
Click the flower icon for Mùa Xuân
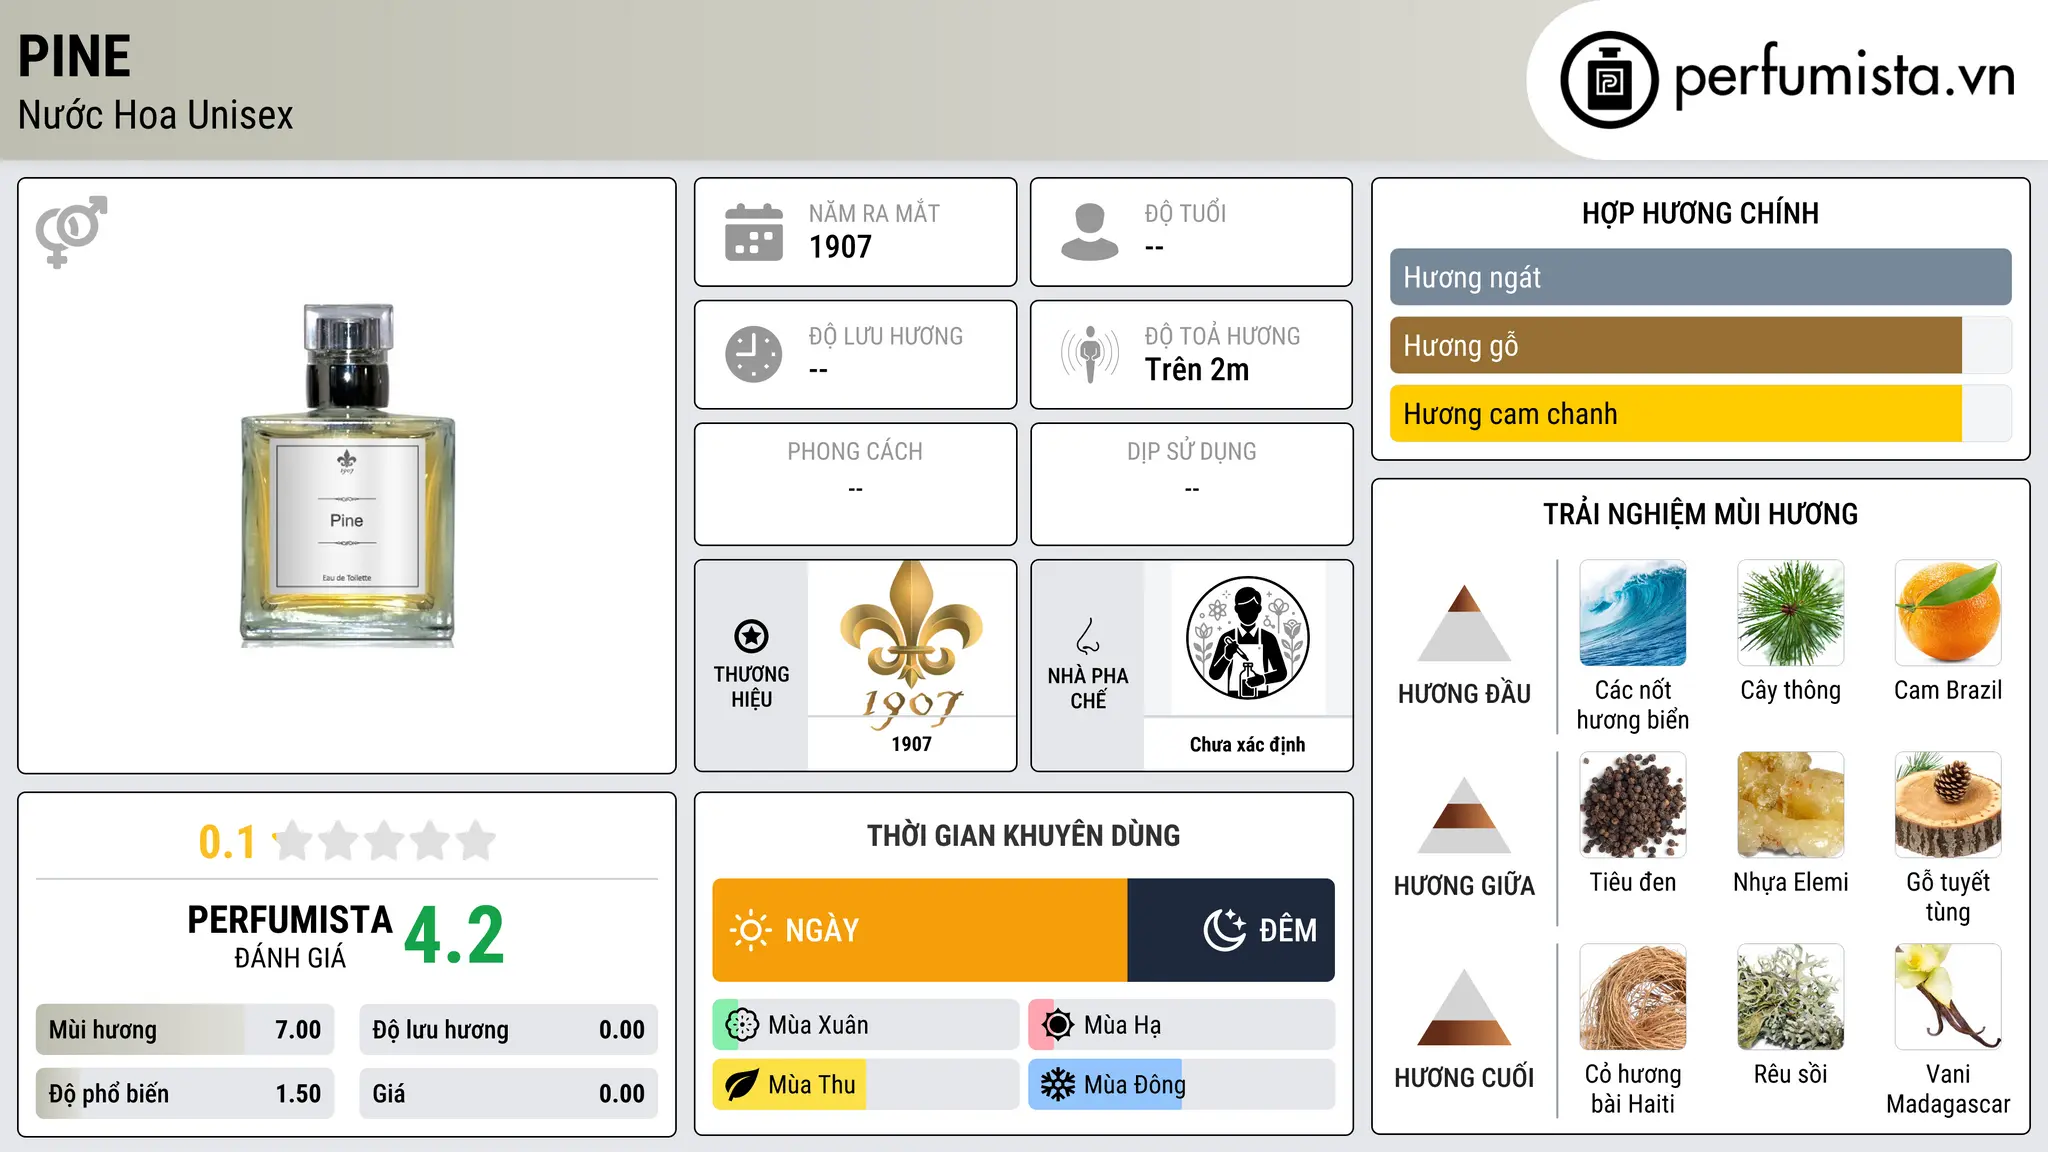742,1025
